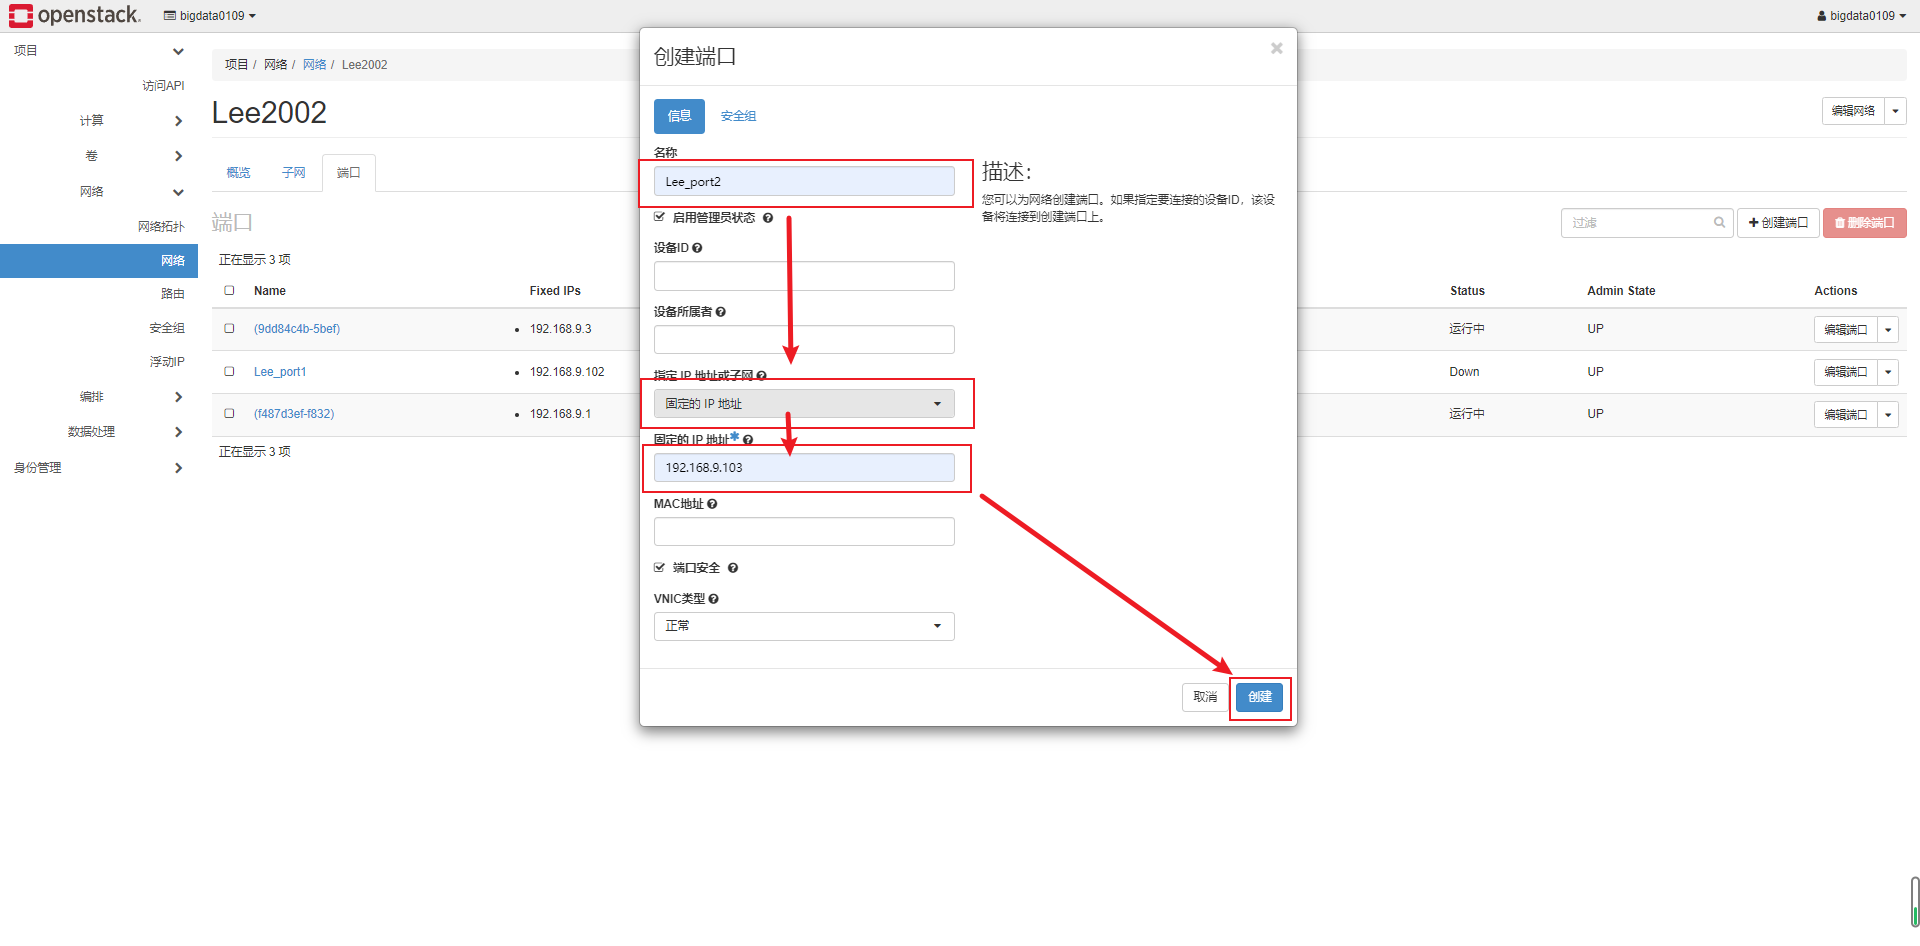This screenshot has height=946, width=1920.
Task: Open the bigdata0109 project dropdown
Action: pyautogui.click(x=210, y=16)
